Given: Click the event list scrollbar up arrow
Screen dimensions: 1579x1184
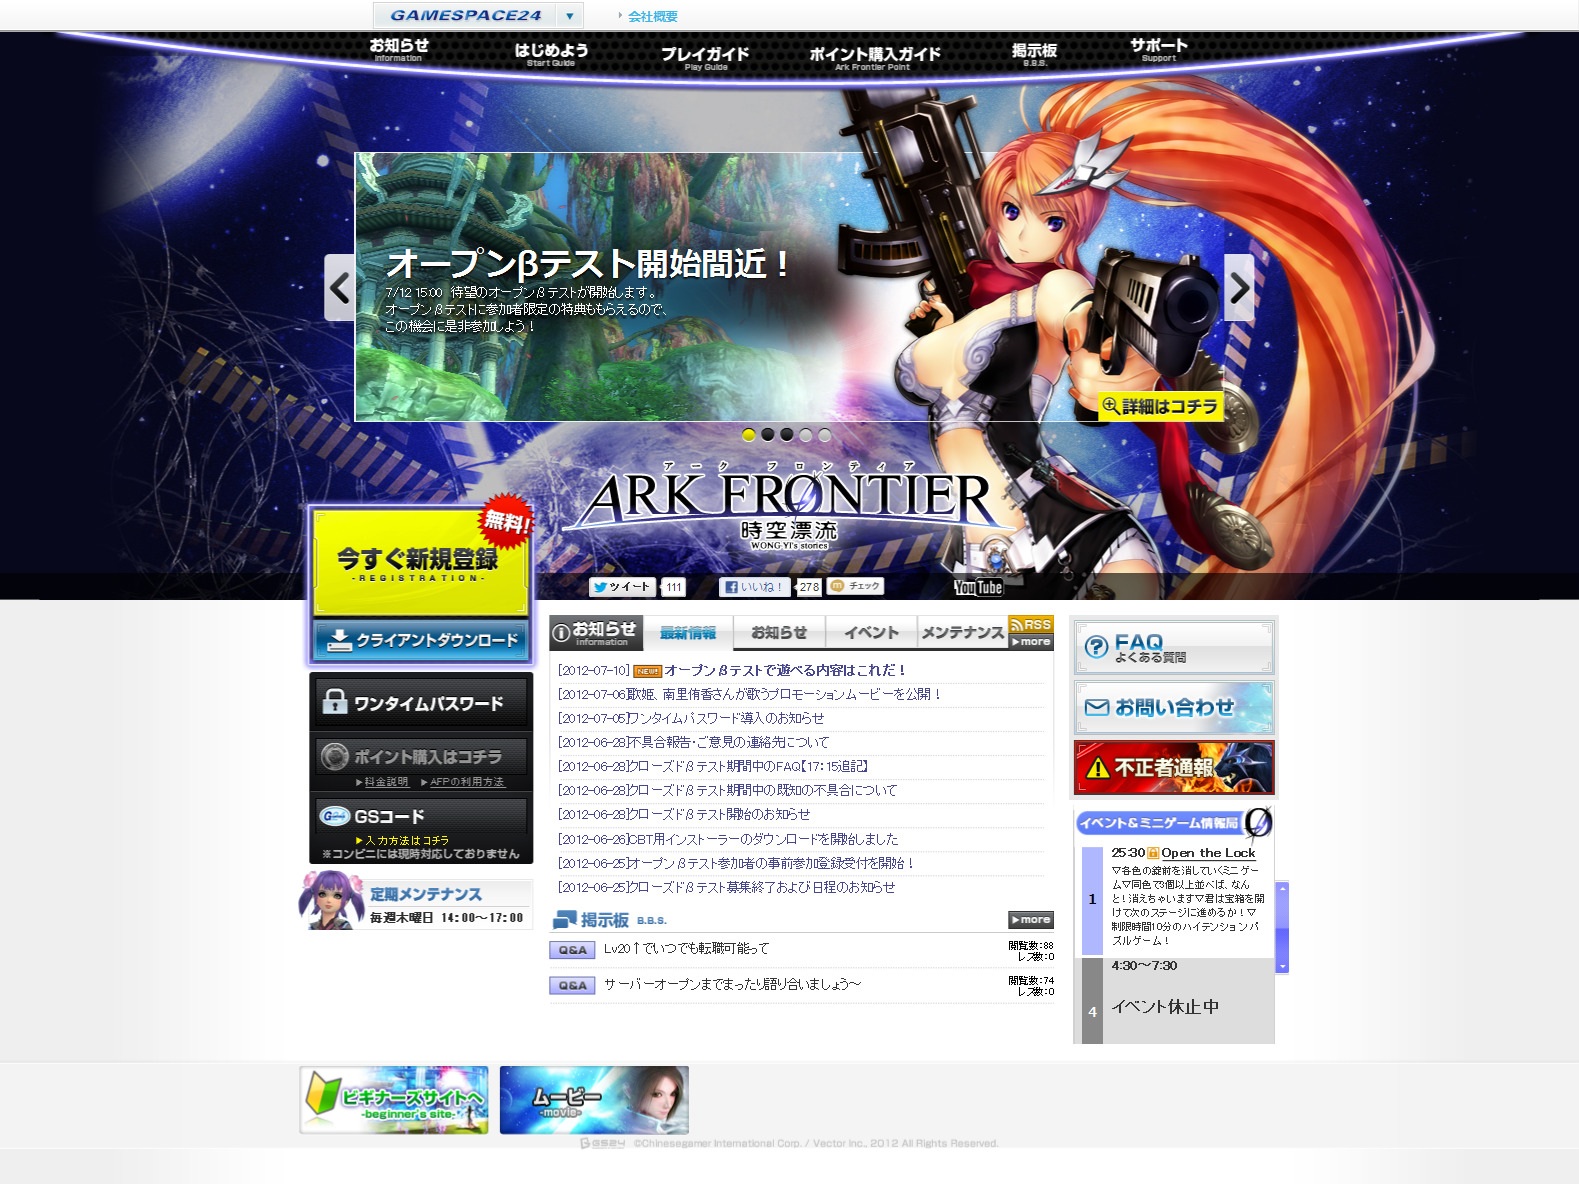Looking at the screenshot, I should coord(1283,887).
